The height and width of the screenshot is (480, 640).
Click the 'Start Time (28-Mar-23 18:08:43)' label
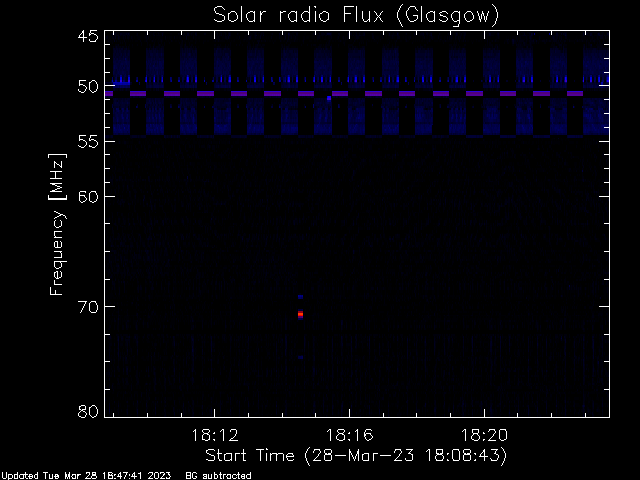click(x=356, y=456)
